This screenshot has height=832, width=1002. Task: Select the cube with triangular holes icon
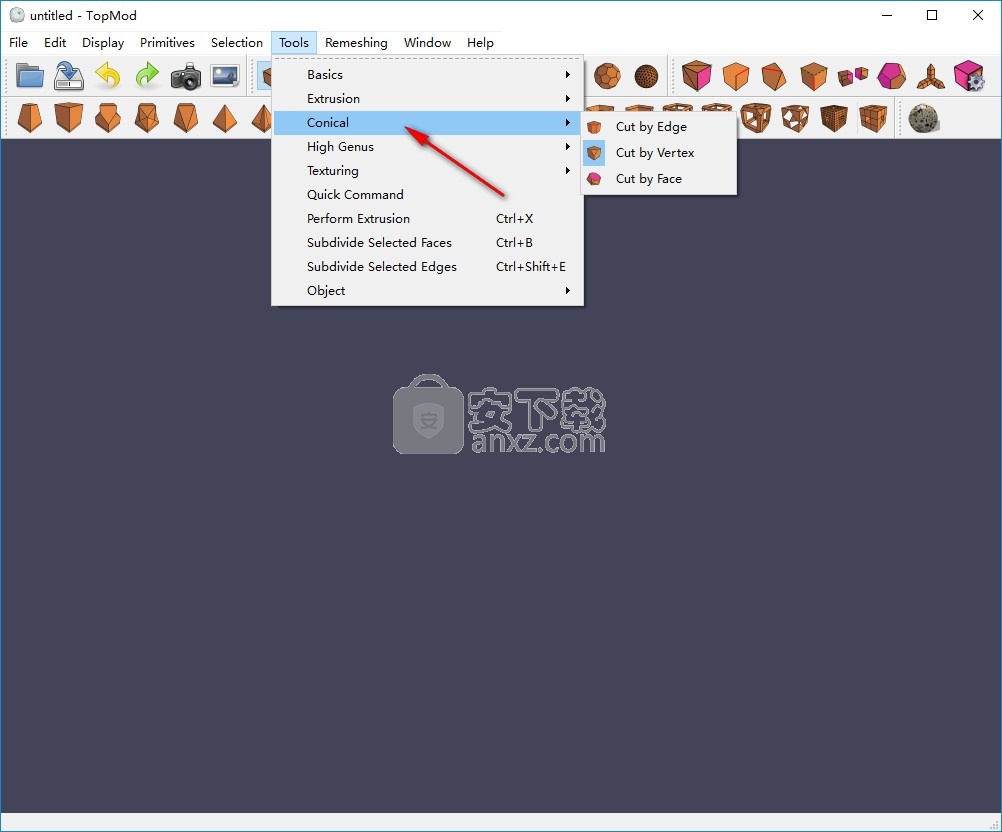point(795,118)
